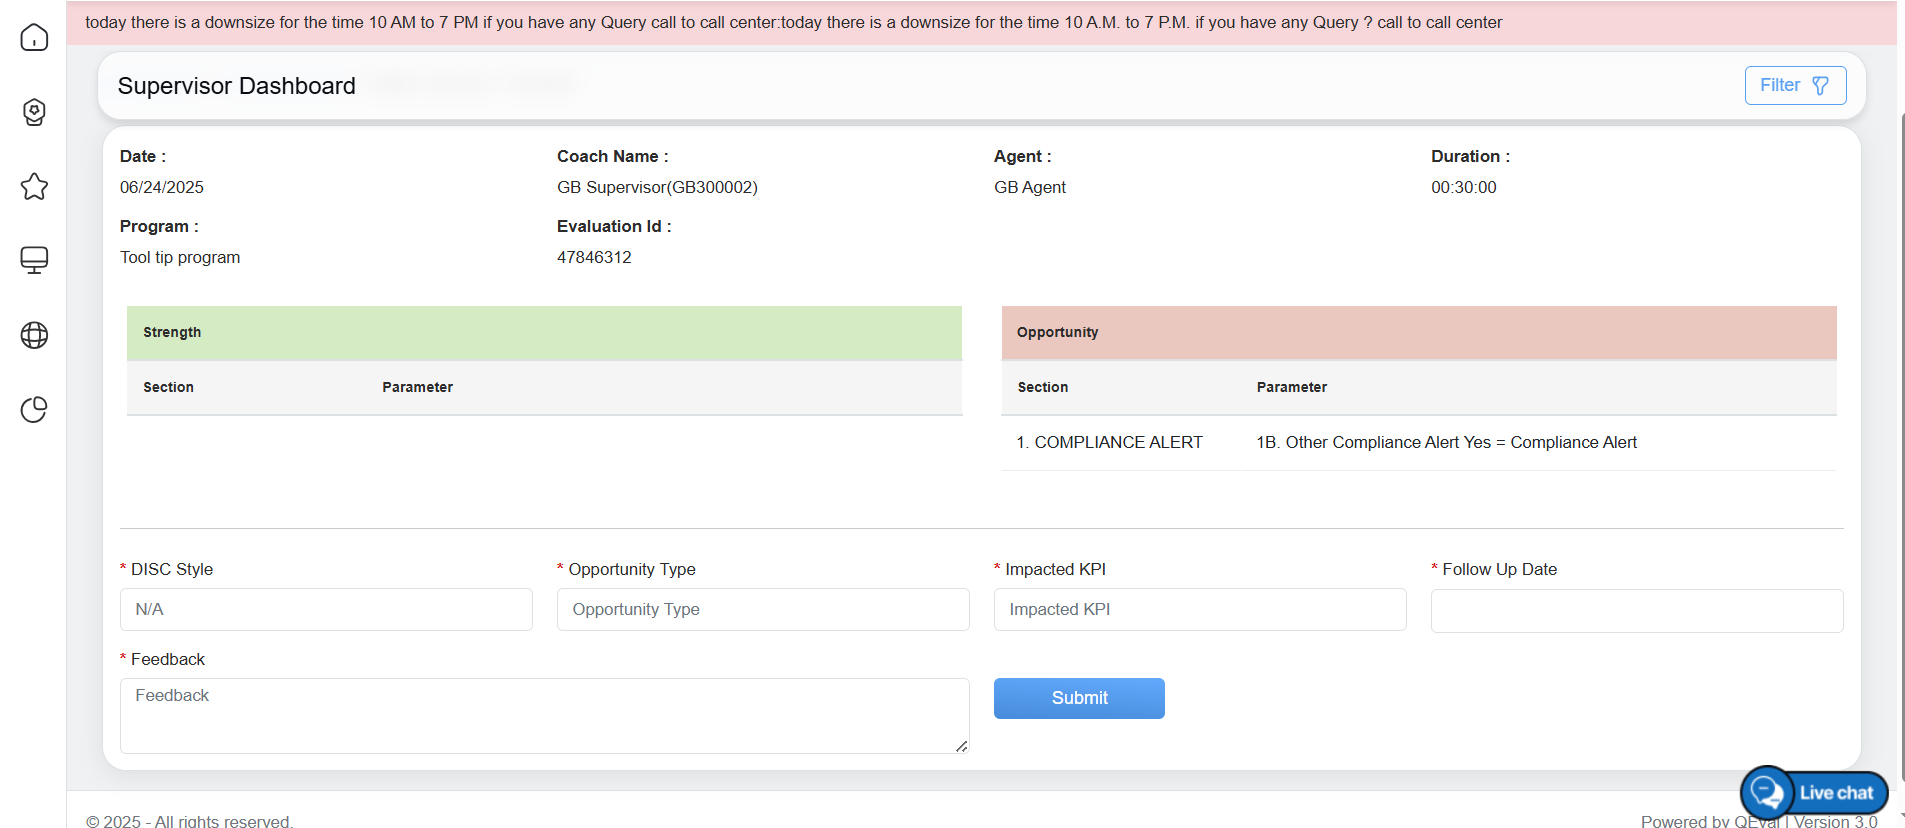Click the Live chat bubble icon
The width and height of the screenshot is (1905, 828).
pyautogui.click(x=1768, y=793)
